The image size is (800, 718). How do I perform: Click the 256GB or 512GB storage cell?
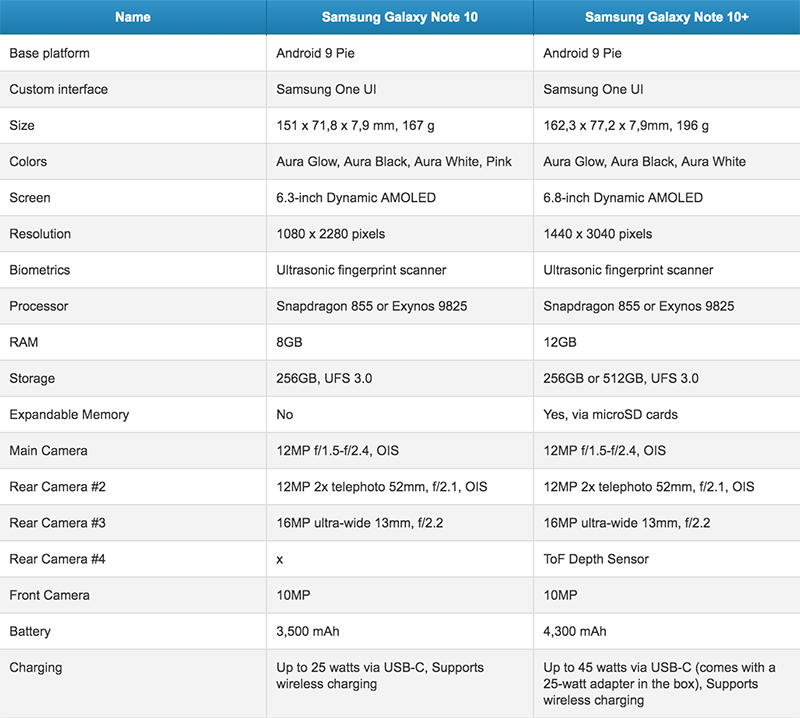[x=621, y=378]
